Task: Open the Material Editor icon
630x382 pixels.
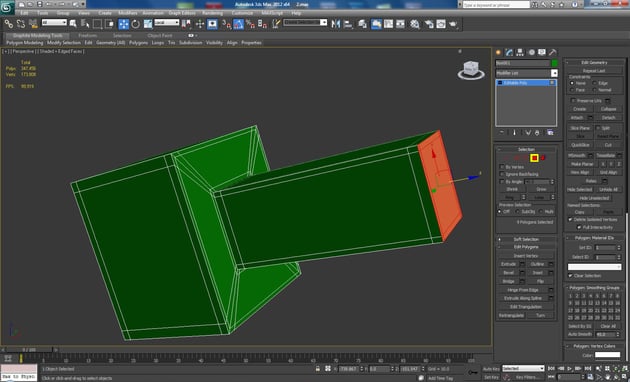Action: click(415, 24)
